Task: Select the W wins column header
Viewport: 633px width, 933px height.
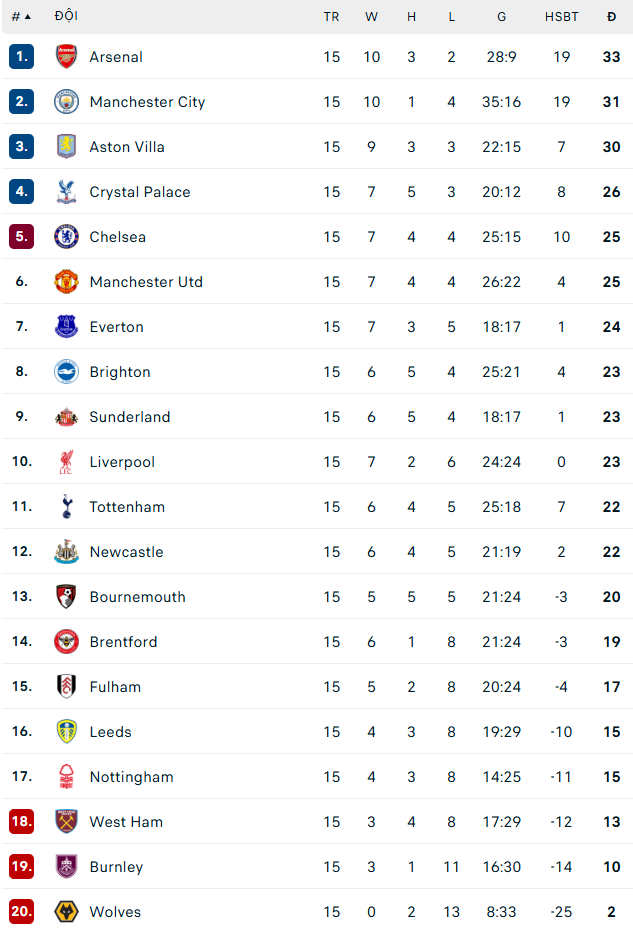Action: coord(371,16)
